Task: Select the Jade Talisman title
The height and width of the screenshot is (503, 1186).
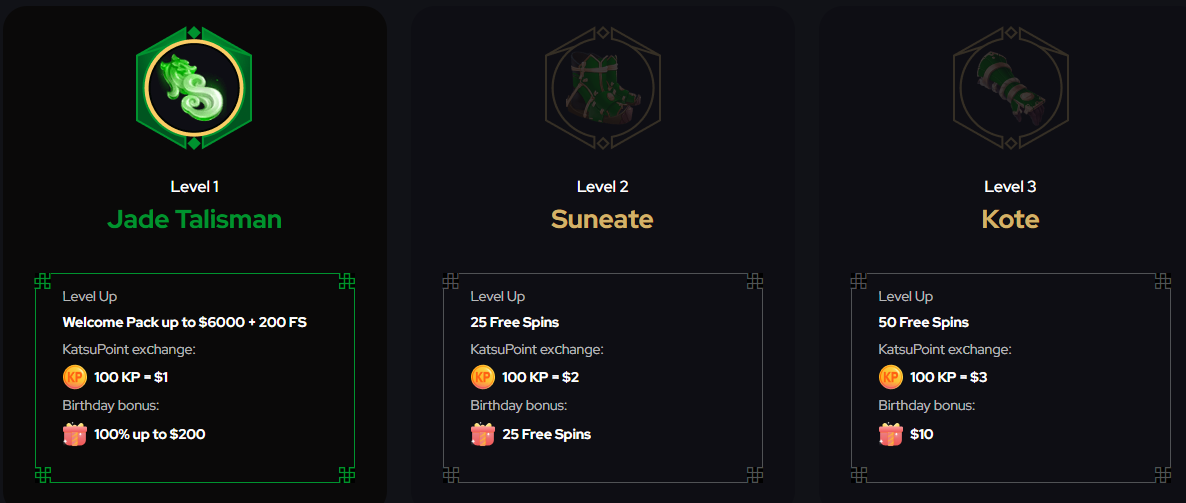Action: [x=194, y=219]
